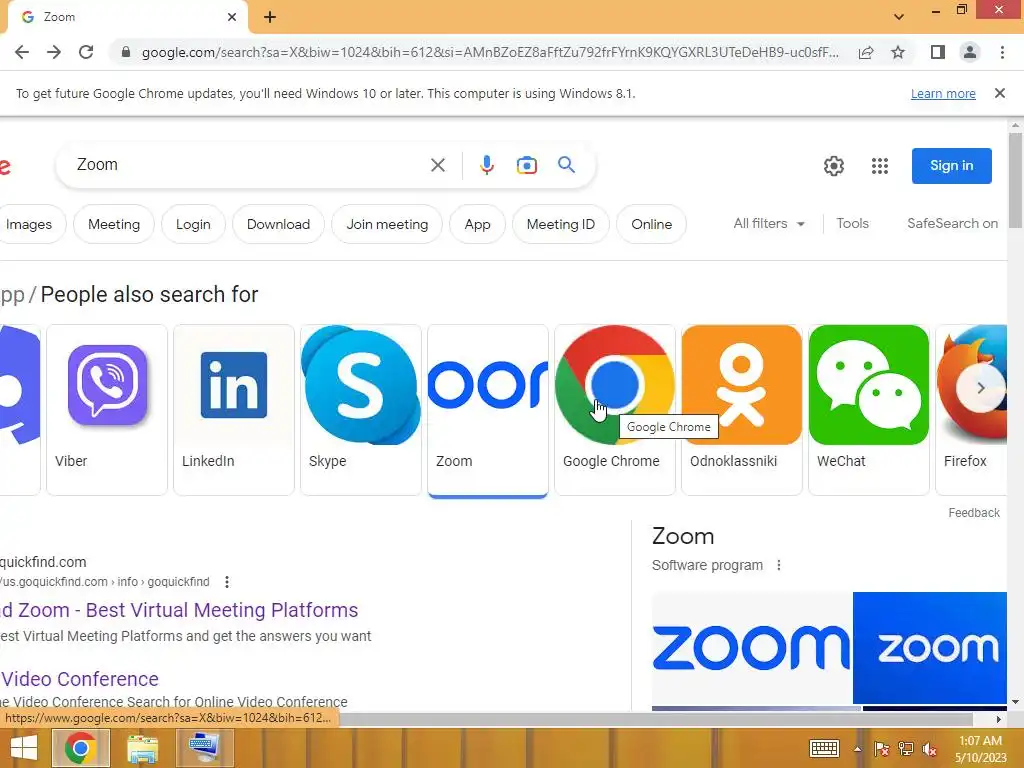Select the App filter chip

(x=477, y=225)
